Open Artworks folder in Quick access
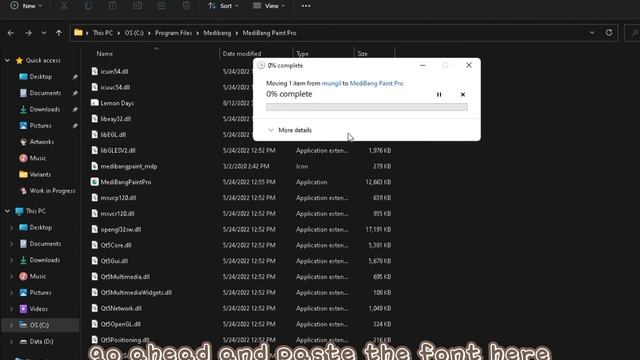The height and width of the screenshot is (360, 640). [42, 142]
